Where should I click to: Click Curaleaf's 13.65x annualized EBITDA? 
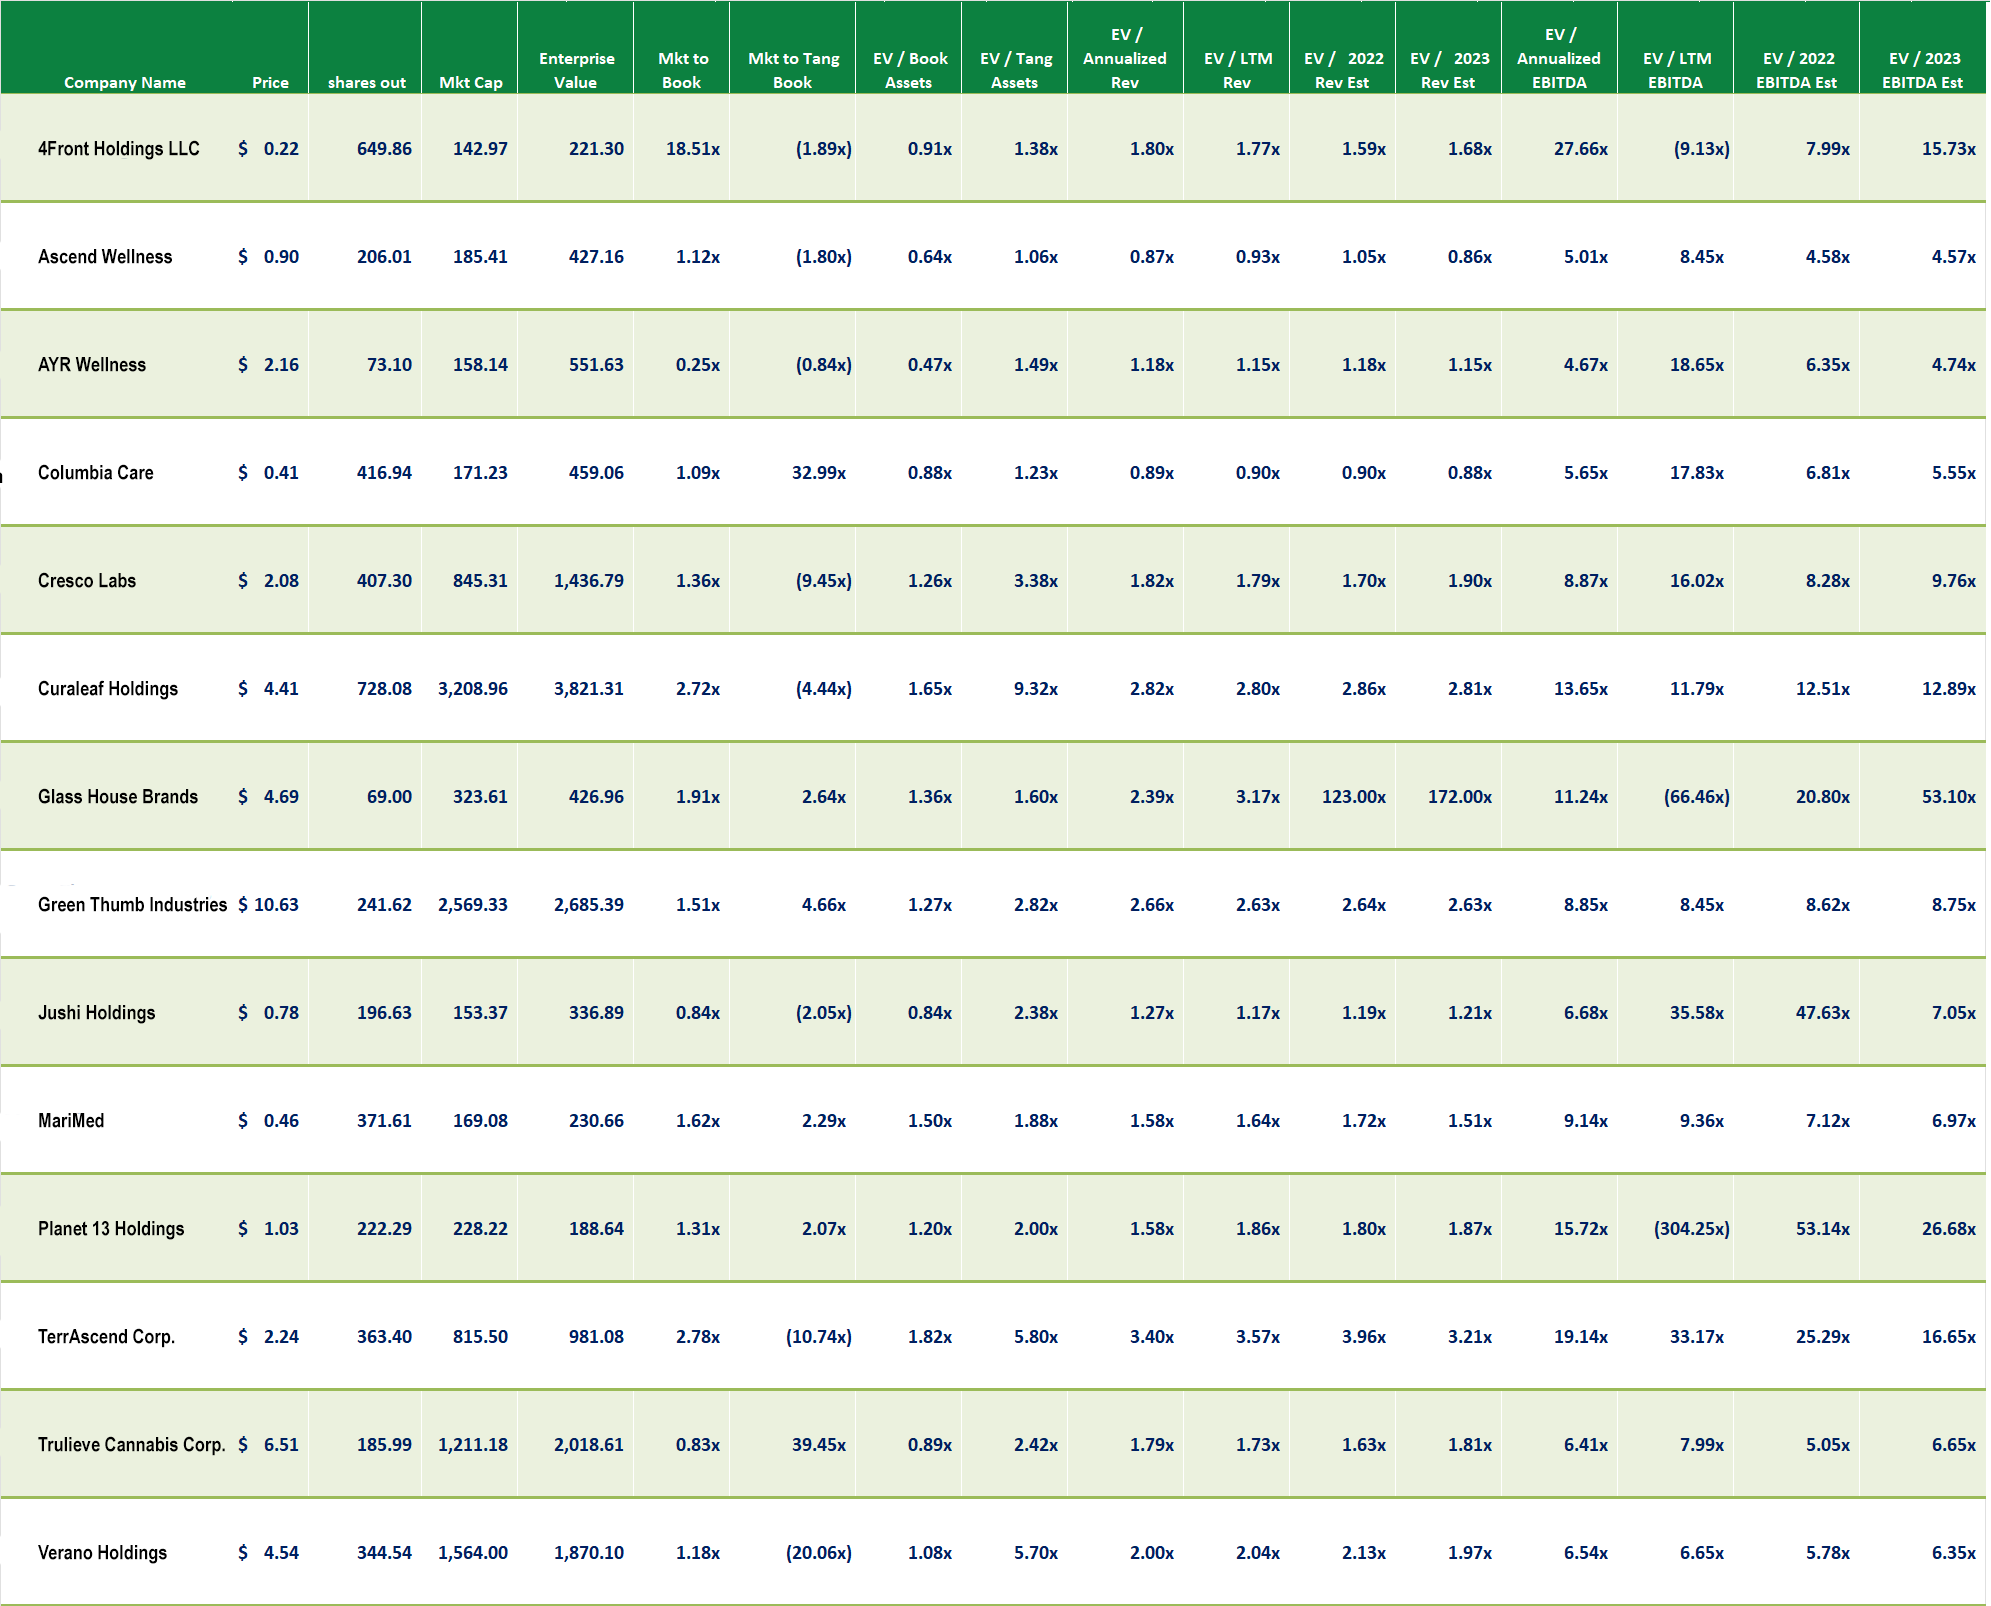[1581, 689]
